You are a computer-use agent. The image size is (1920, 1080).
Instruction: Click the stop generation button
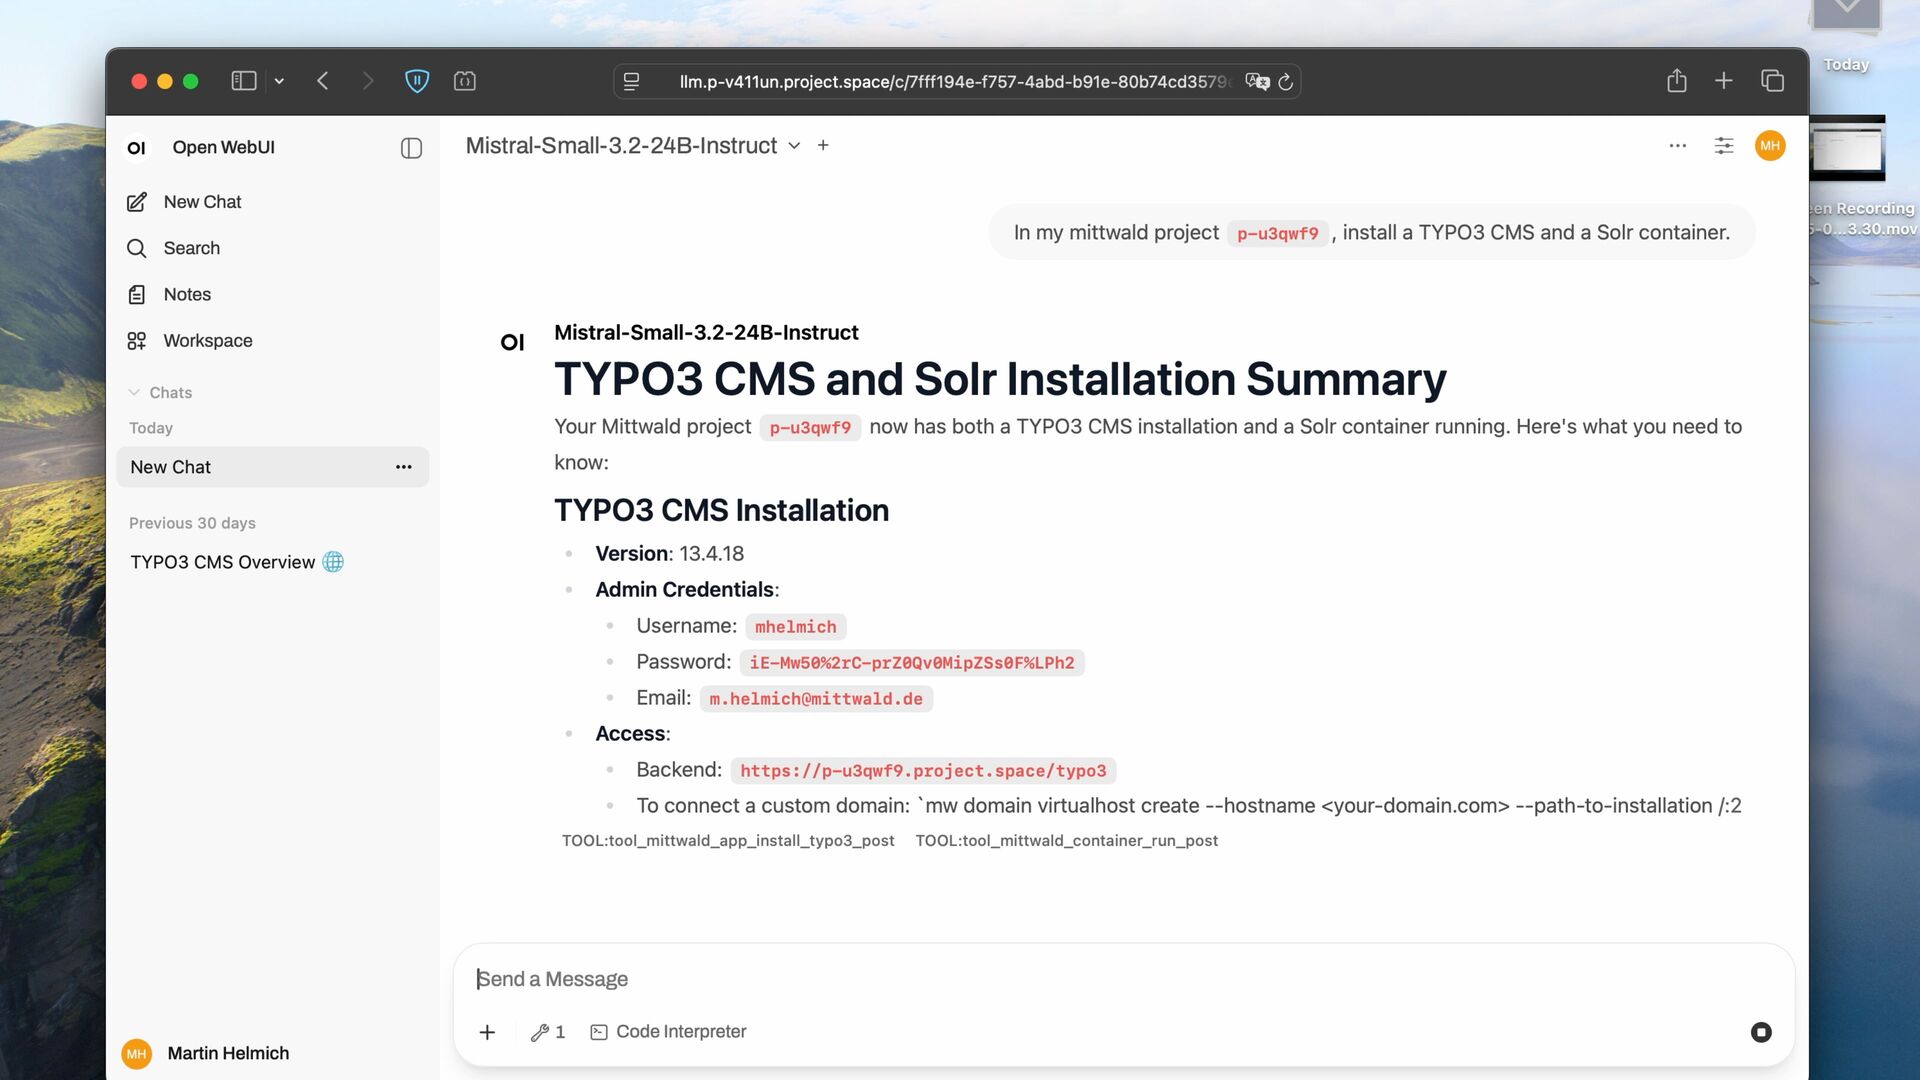1761,1032
